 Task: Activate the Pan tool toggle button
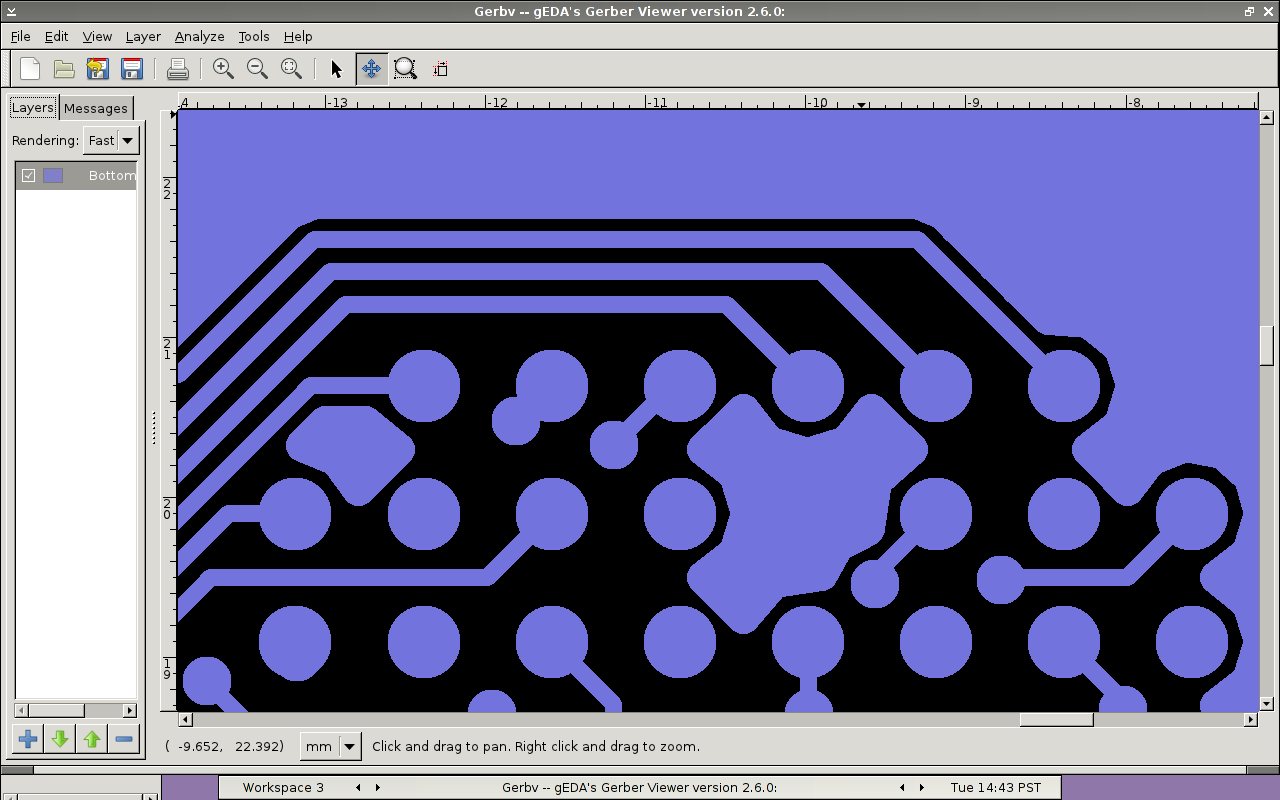tap(371, 69)
